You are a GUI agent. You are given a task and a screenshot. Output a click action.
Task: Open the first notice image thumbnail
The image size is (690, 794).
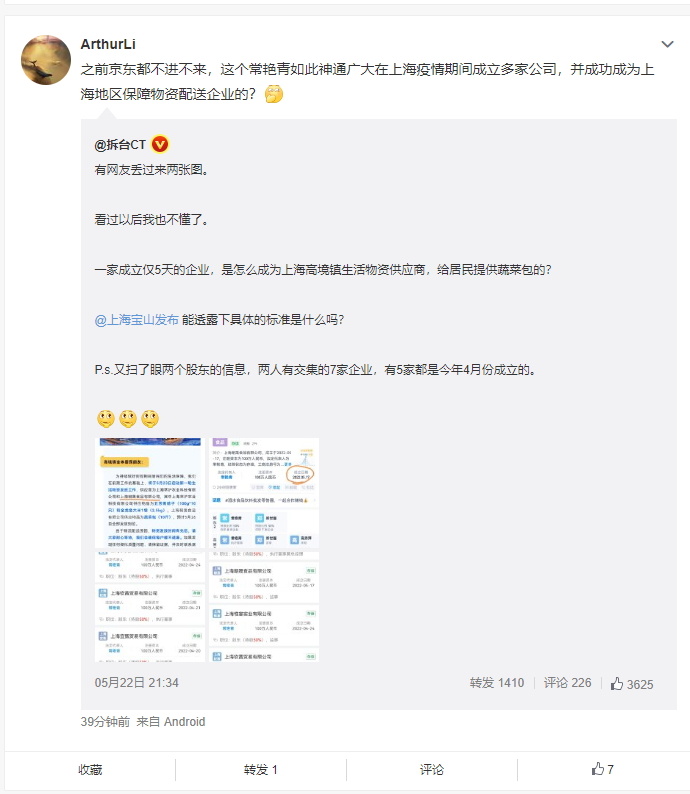[x=150, y=493]
